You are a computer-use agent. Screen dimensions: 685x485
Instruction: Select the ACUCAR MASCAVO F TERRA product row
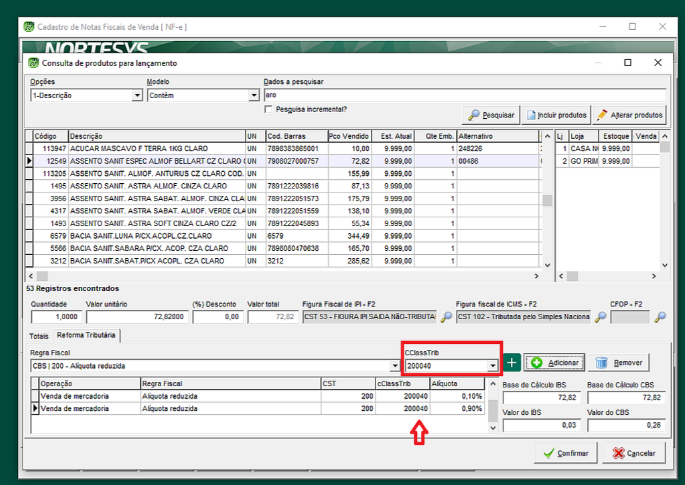[x=150, y=148]
